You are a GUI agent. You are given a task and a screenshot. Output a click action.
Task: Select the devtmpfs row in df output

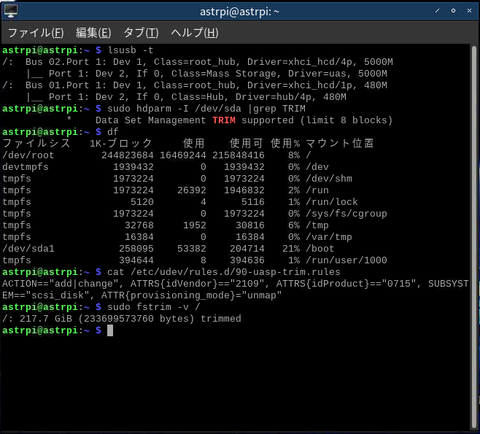(166, 167)
